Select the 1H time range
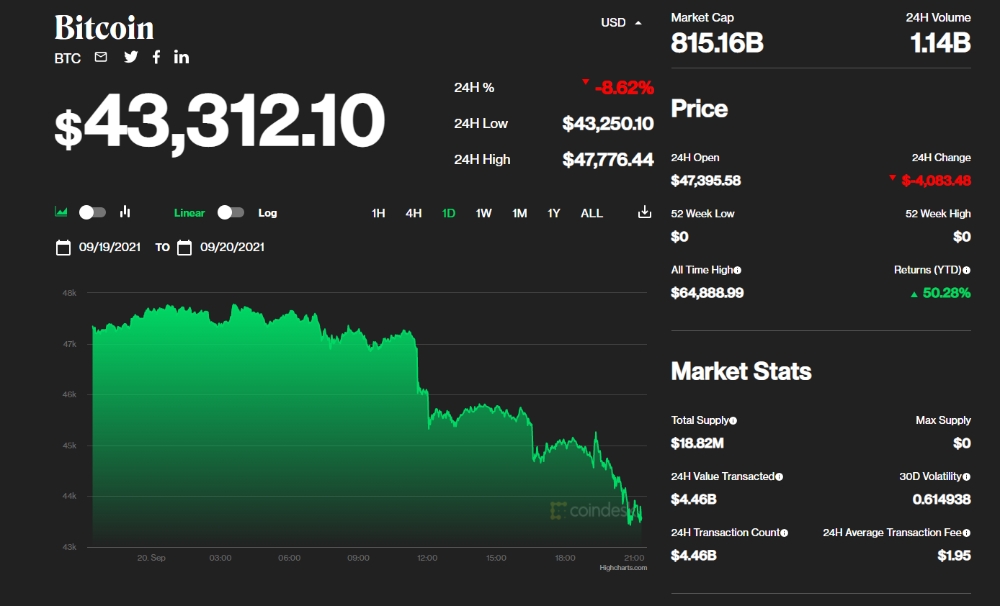The image size is (1000, 606). tap(378, 213)
